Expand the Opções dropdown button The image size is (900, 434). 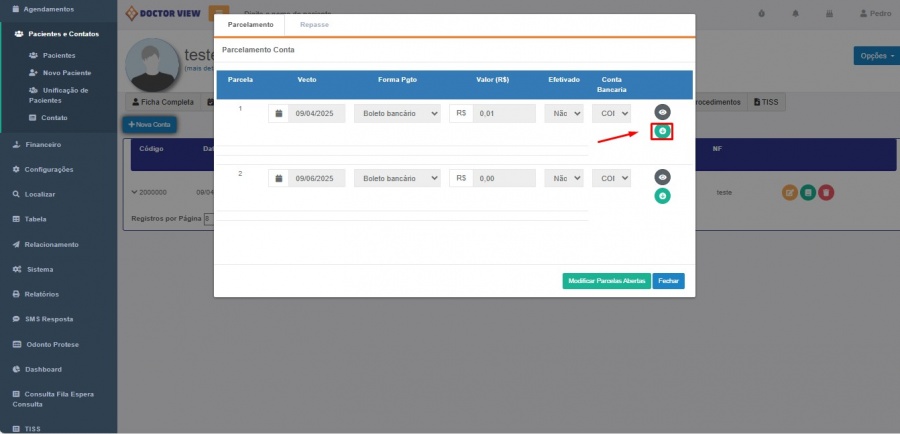(x=876, y=56)
